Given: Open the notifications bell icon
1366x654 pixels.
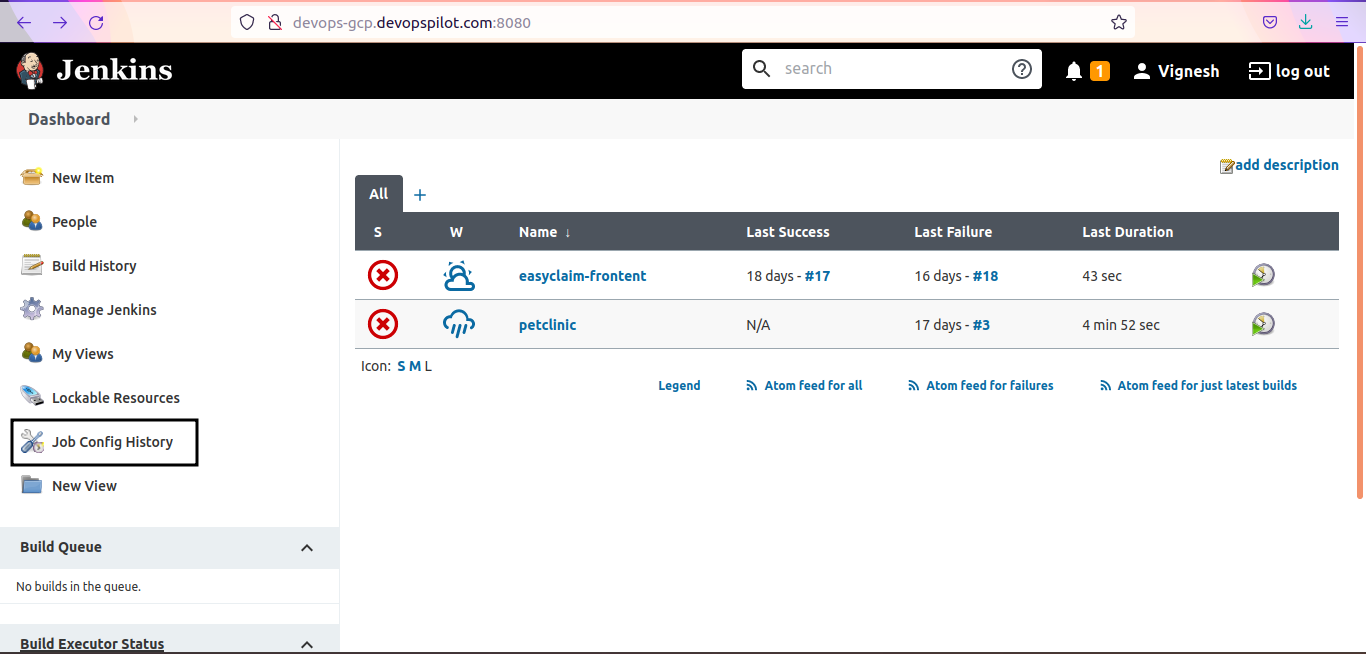Looking at the screenshot, I should point(1074,71).
